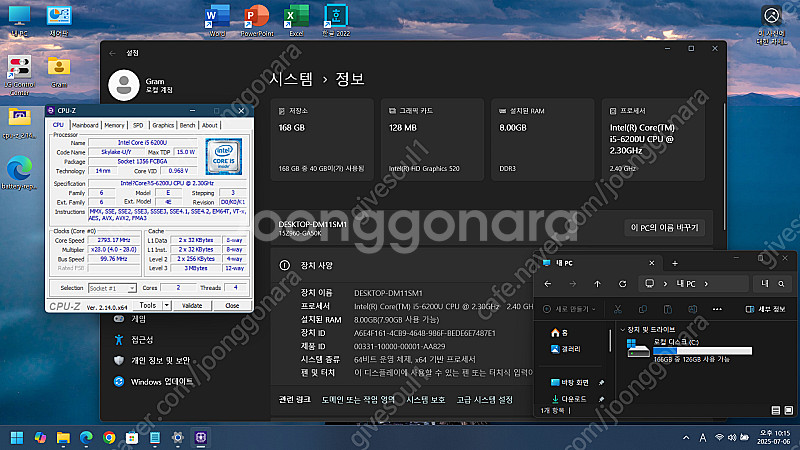800x450 pixels.
Task: Open the New (새로 만들기) dropdown in Explorer
Action: [x=569, y=309]
